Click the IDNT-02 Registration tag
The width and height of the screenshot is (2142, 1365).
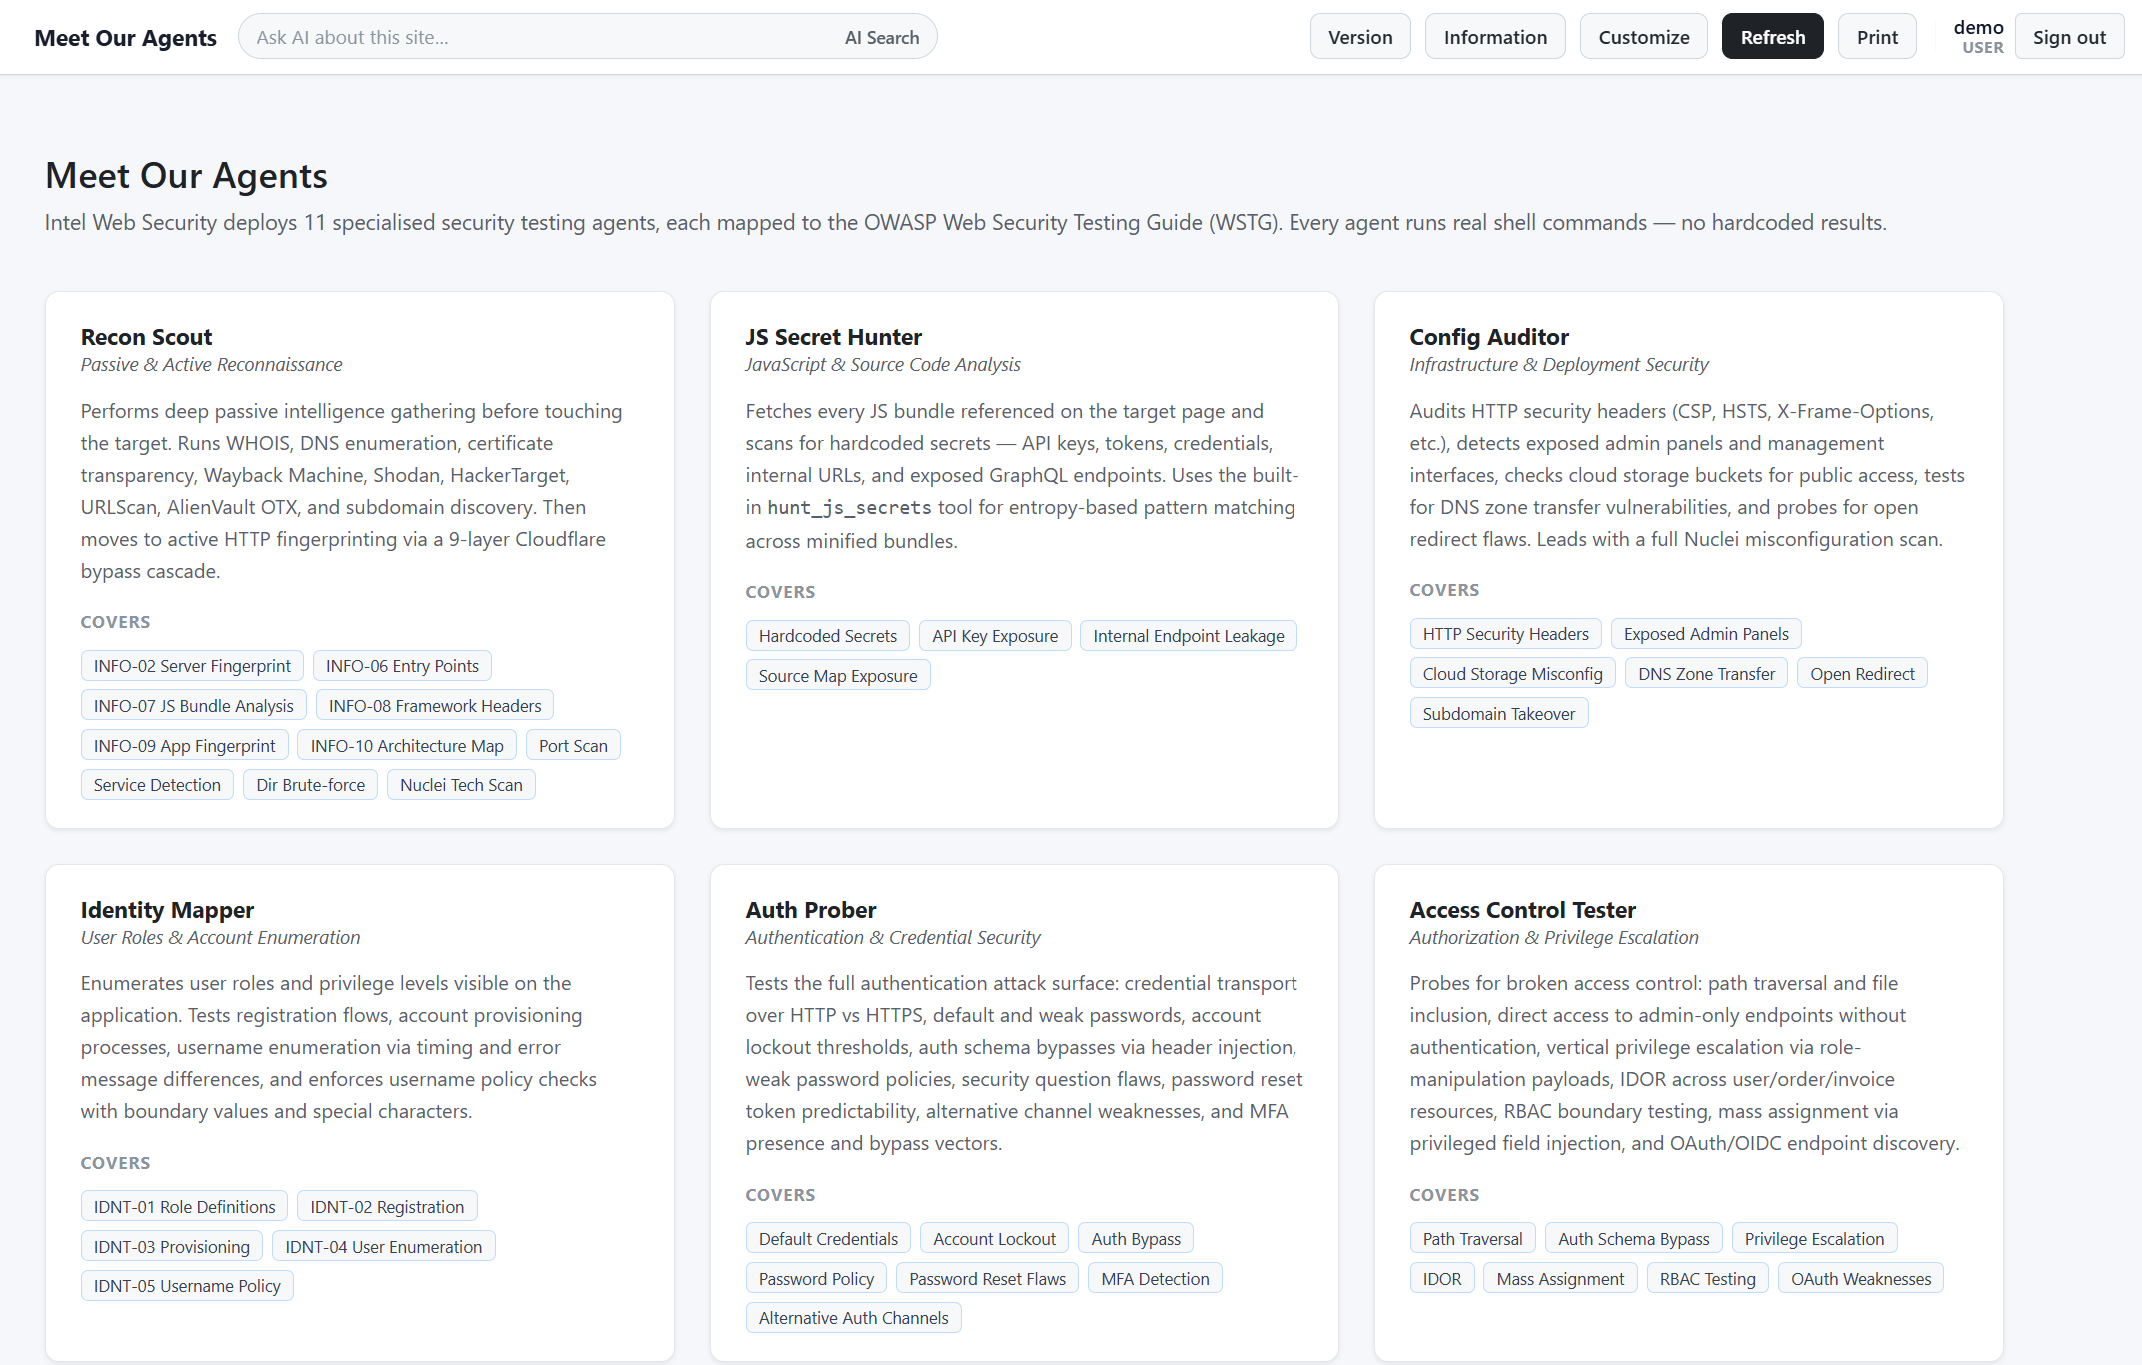point(387,1207)
